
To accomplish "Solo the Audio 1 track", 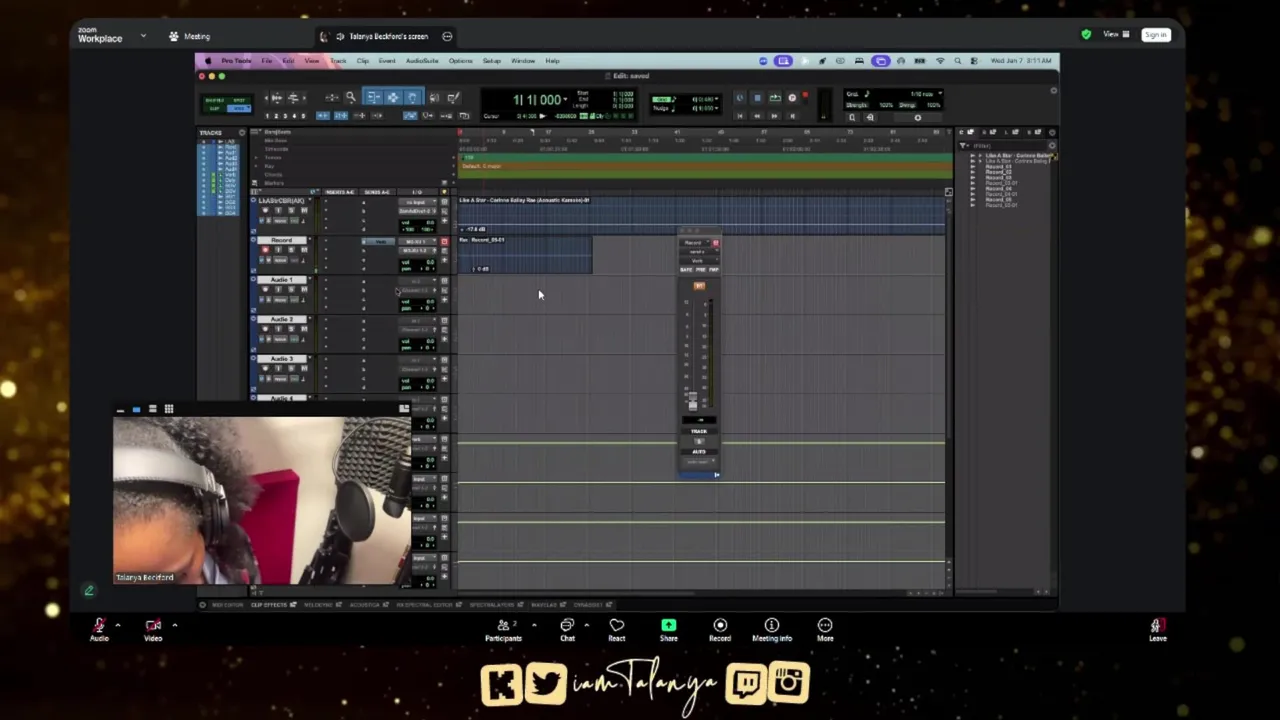I will click(291, 289).
